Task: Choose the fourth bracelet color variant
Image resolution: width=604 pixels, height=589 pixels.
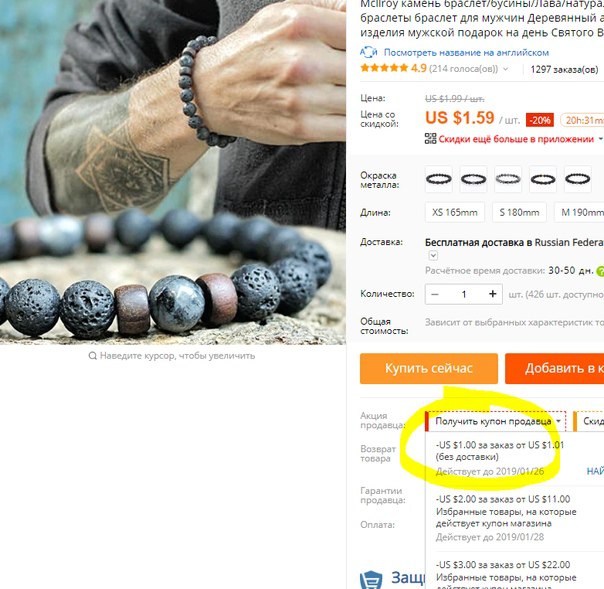Action: point(543,179)
